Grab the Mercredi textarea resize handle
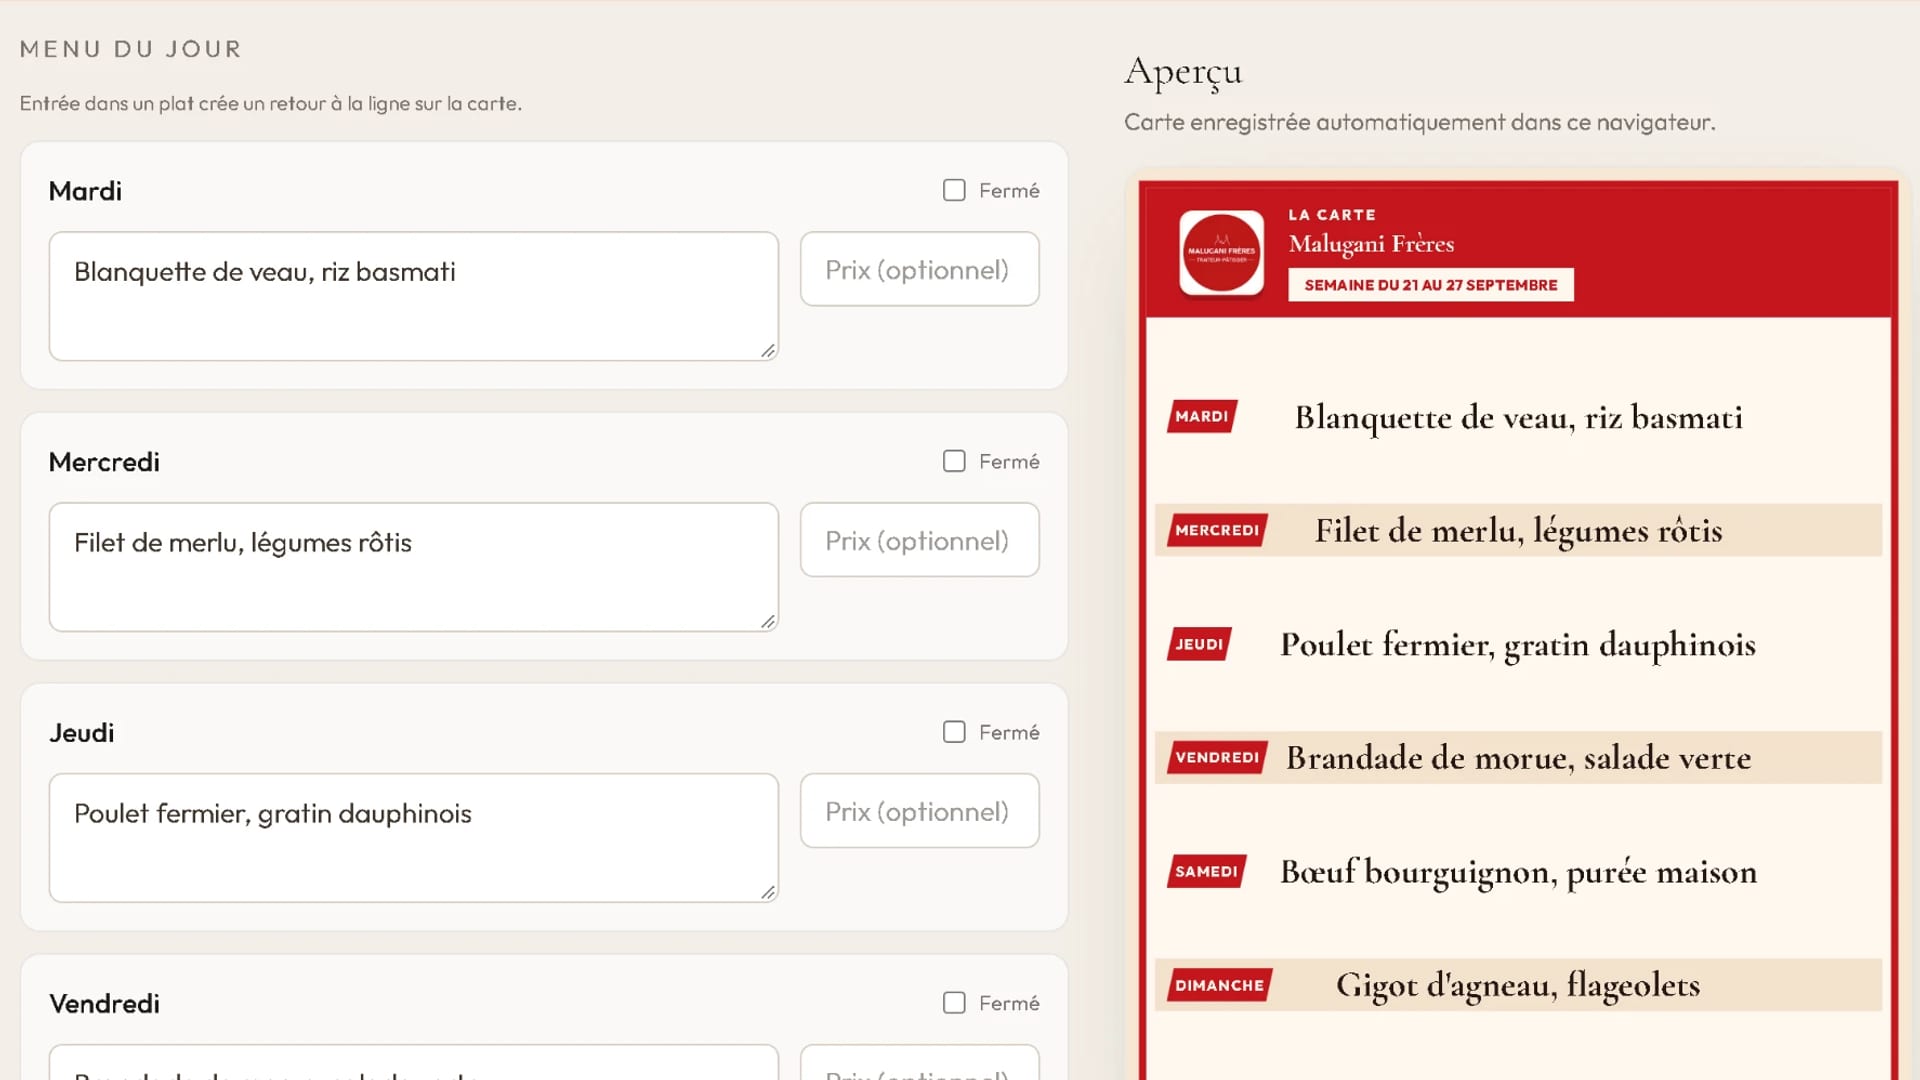Image resolution: width=1920 pixels, height=1080 pixels. [x=768, y=621]
